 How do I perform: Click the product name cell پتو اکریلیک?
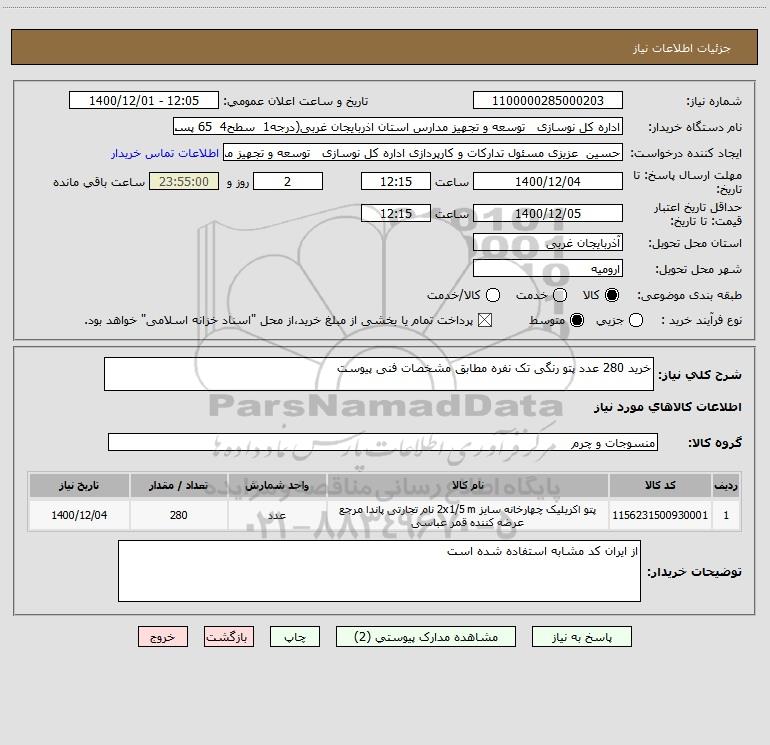(468, 516)
